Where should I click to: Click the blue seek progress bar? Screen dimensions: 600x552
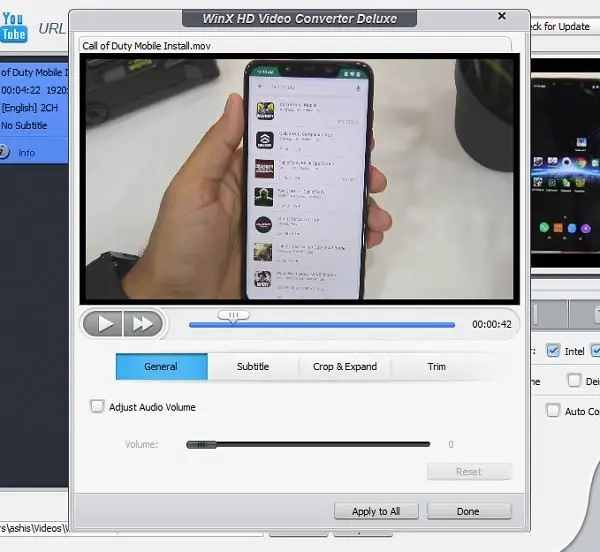(322, 325)
